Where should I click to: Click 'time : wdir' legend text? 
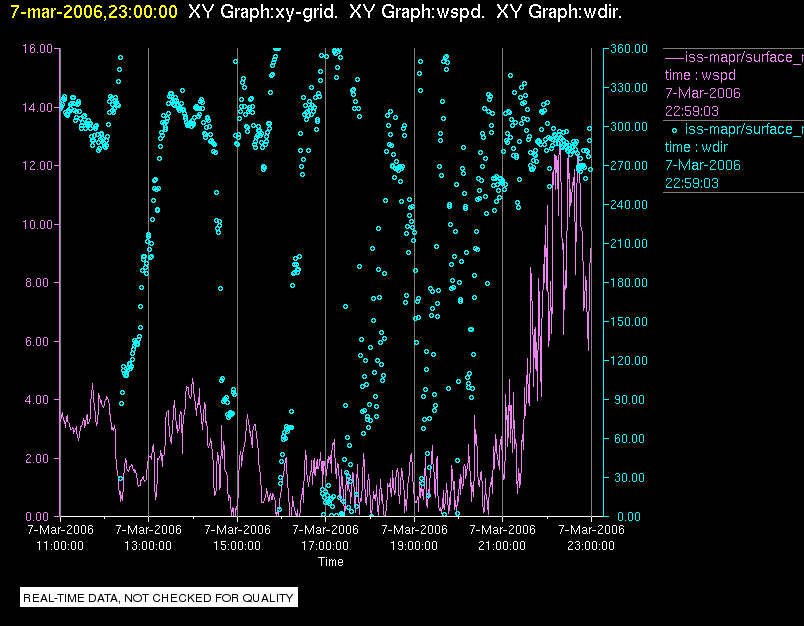tap(696, 147)
